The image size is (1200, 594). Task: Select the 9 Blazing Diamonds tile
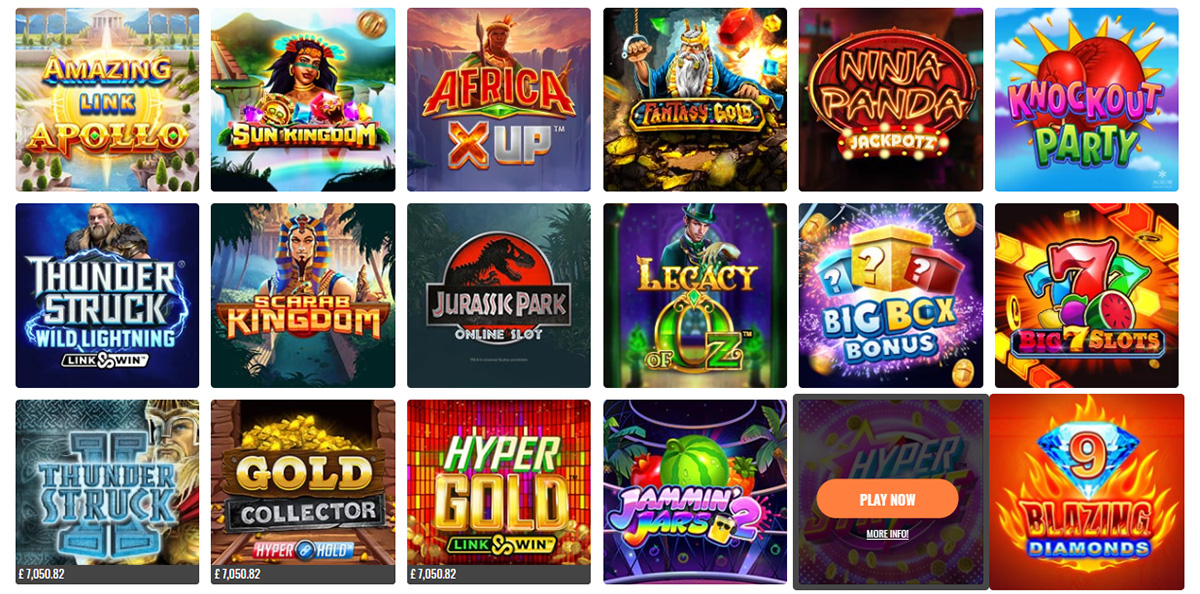[1087, 491]
